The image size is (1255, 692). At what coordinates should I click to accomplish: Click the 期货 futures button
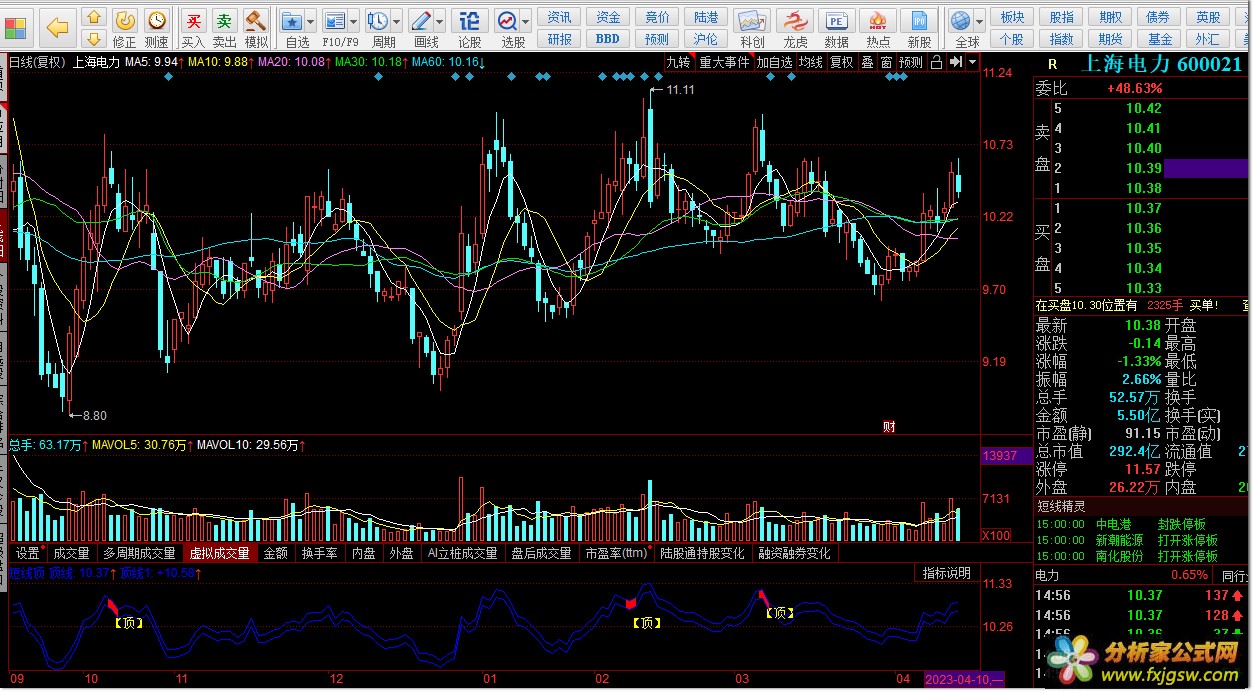click(x=1110, y=39)
